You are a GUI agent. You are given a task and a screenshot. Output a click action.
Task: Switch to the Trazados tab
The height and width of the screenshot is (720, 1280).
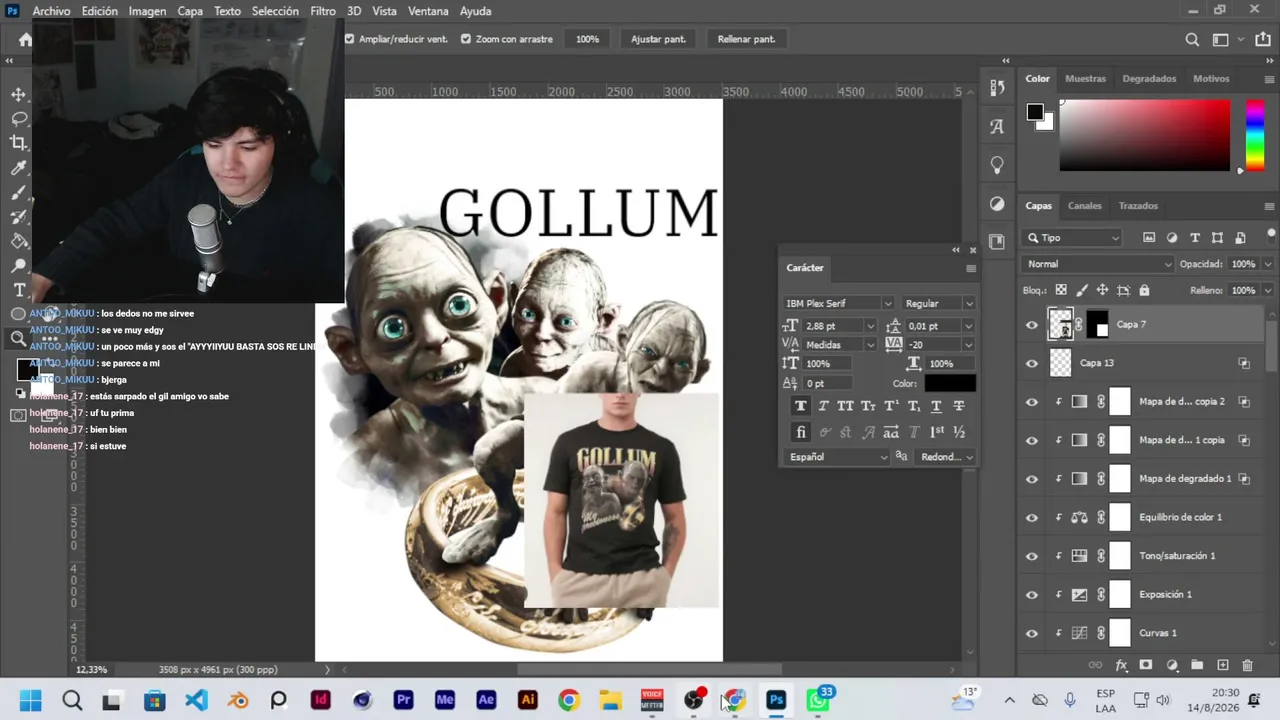click(1138, 206)
